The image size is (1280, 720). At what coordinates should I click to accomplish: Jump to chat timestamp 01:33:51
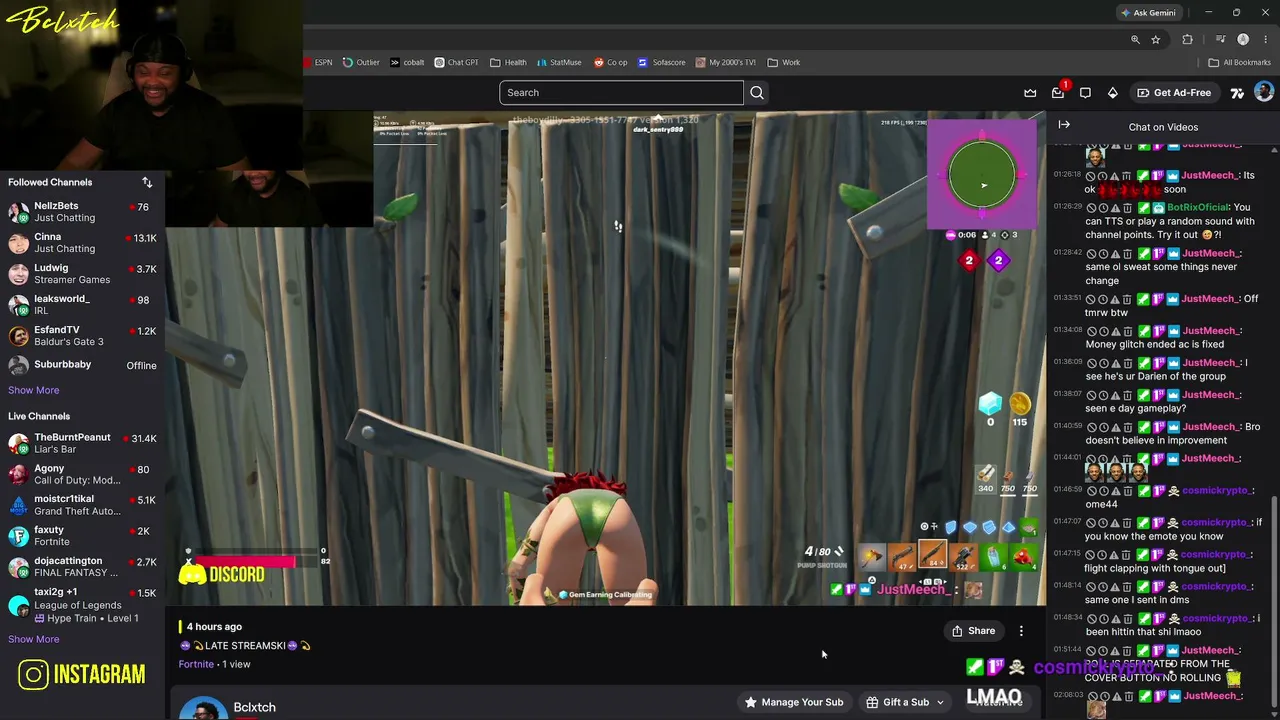point(1067,298)
